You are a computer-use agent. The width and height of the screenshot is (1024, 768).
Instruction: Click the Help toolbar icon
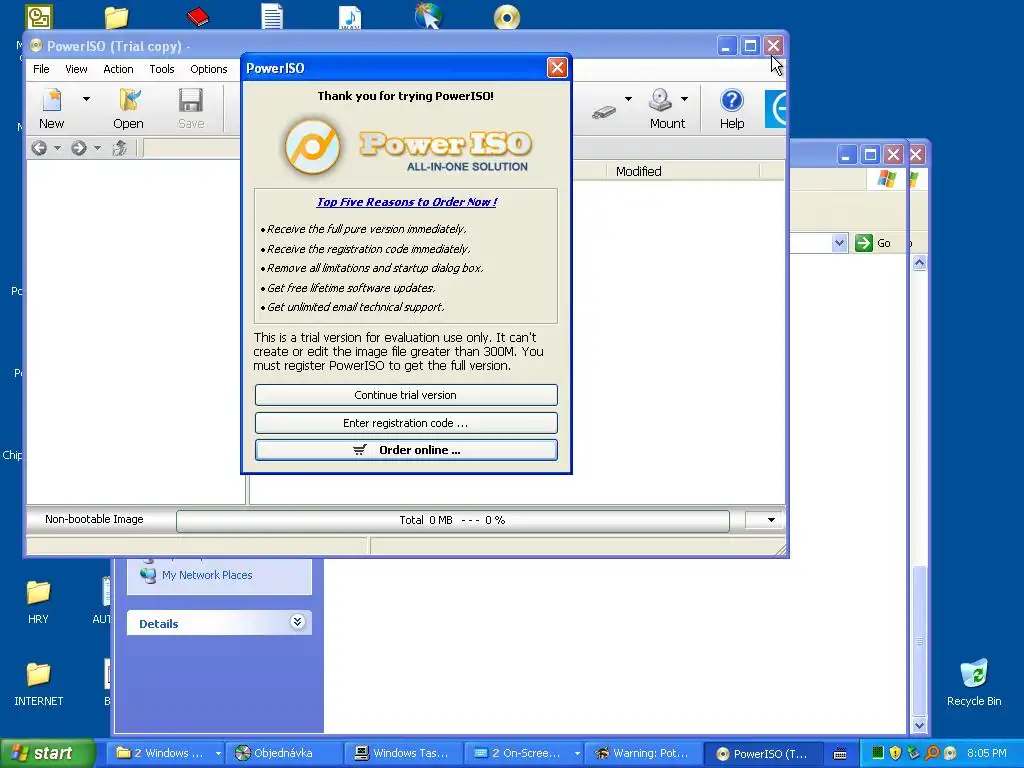tap(732, 108)
